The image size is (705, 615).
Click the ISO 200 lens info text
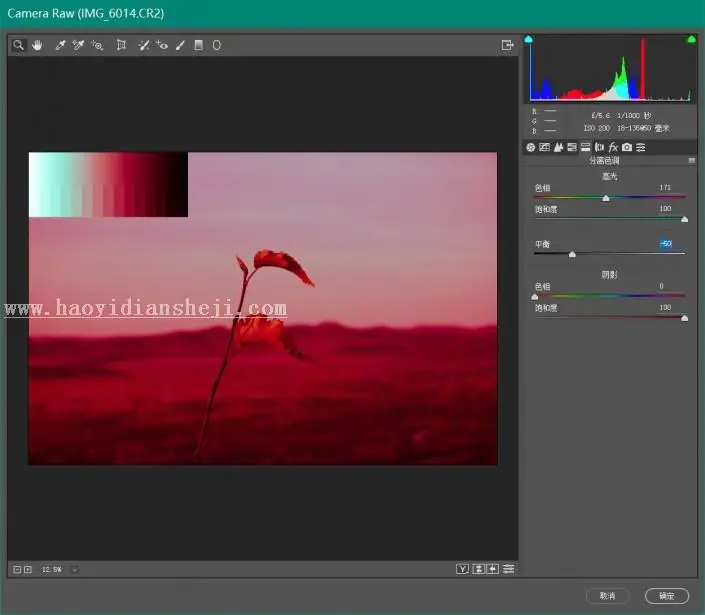pos(626,128)
